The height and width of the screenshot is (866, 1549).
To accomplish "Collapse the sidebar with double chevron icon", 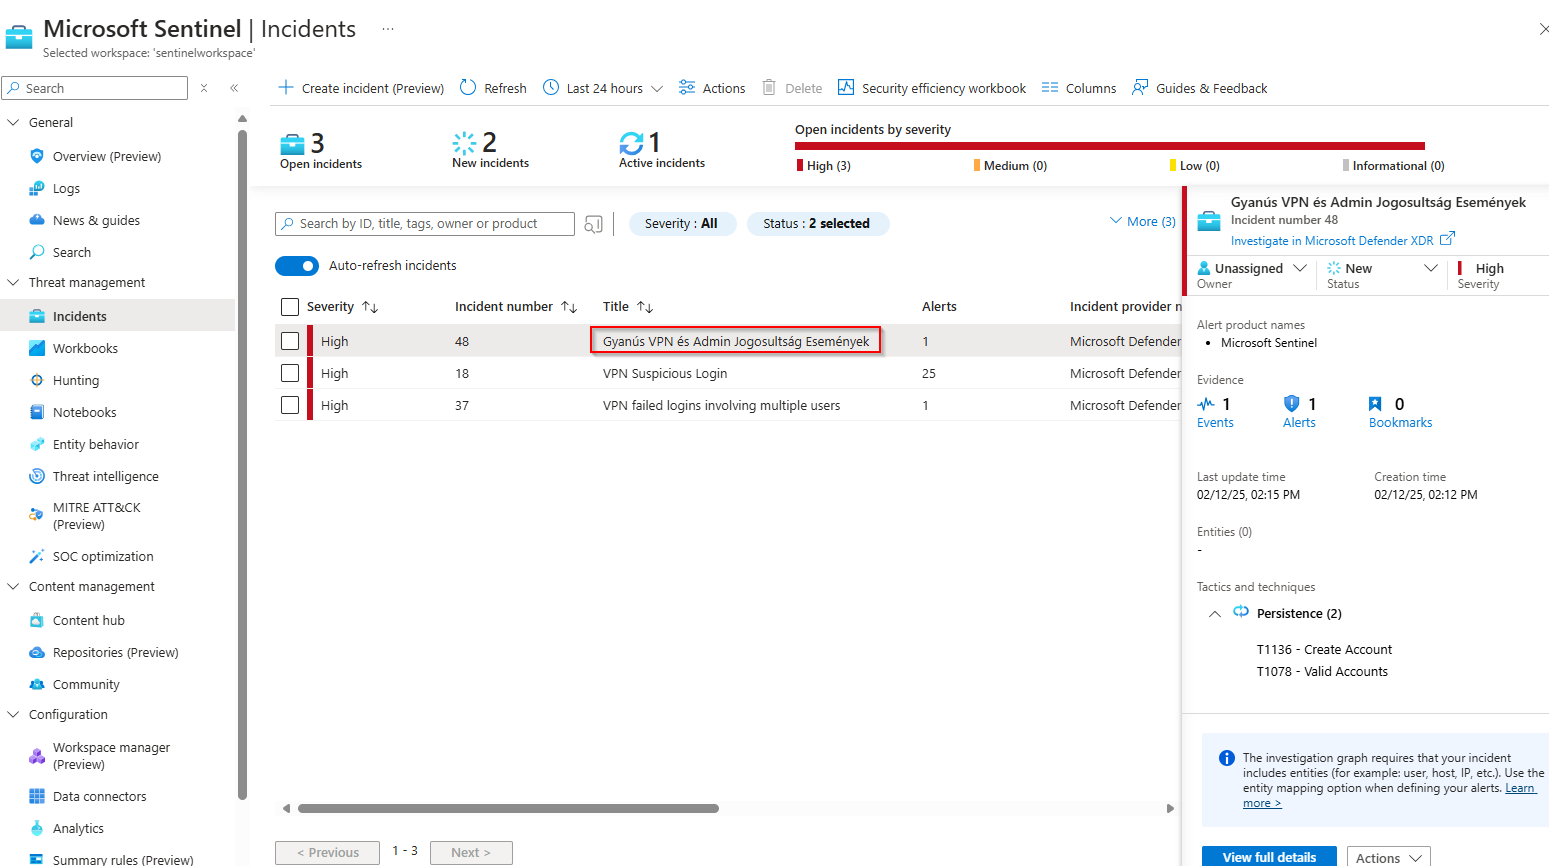I will point(234,88).
